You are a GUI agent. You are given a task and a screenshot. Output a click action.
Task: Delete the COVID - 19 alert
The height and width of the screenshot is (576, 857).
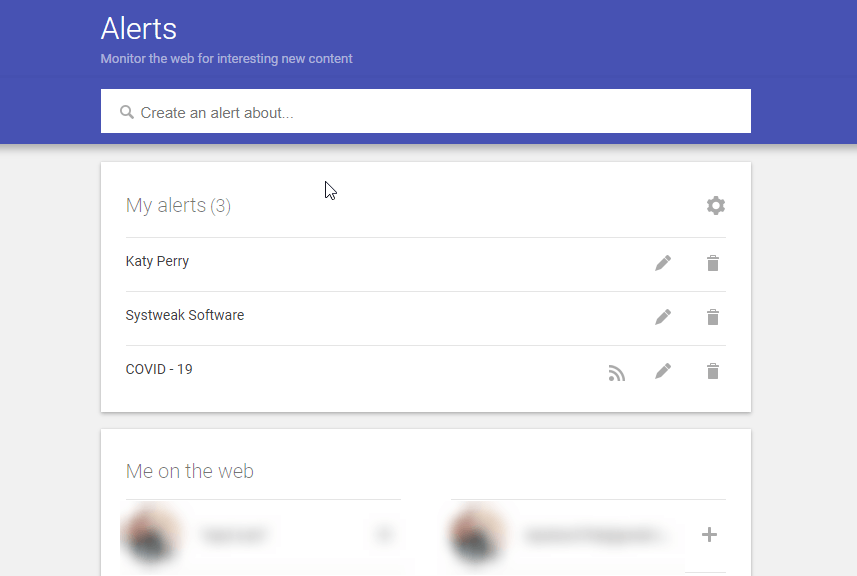713,371
